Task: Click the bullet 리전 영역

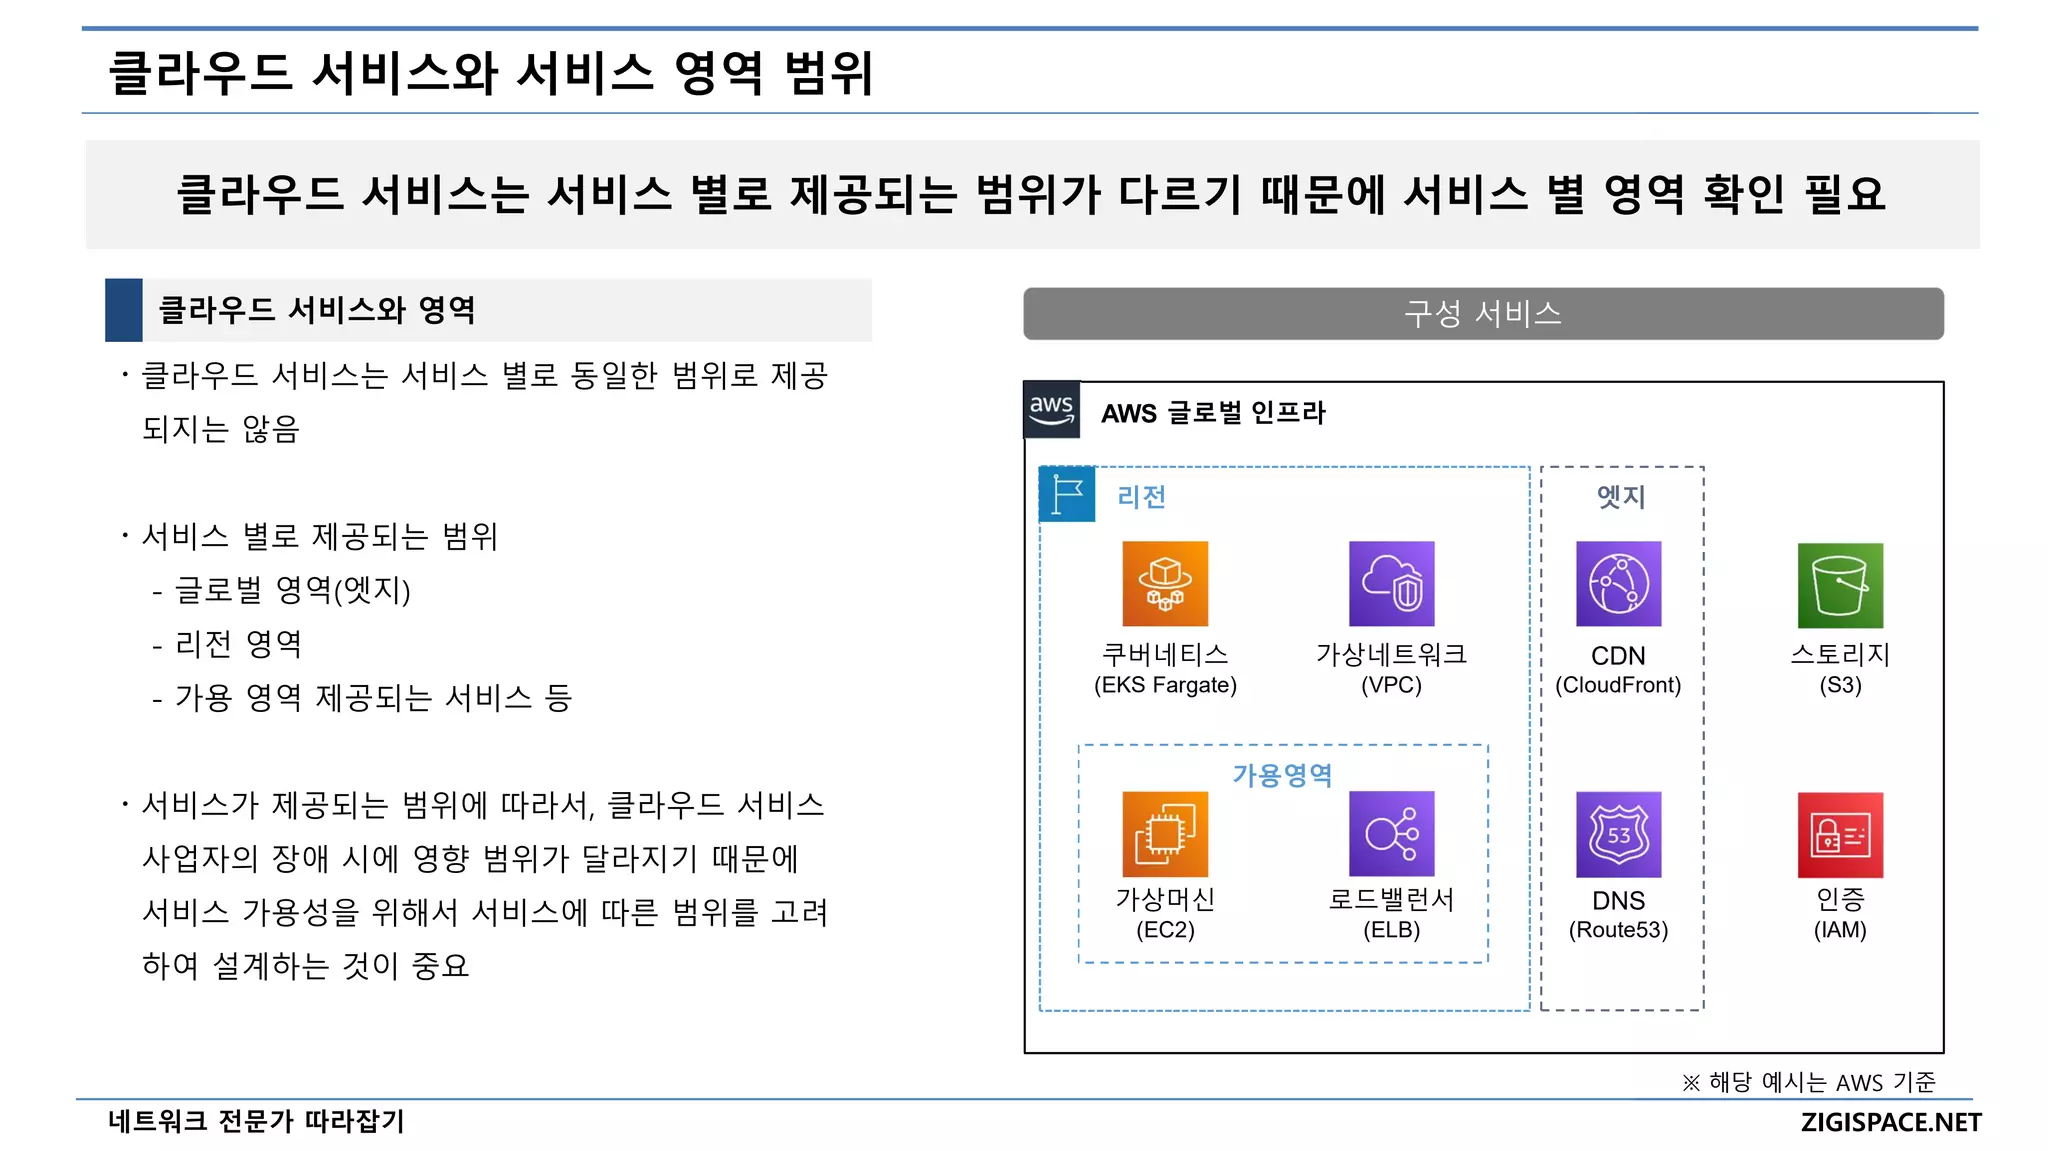Action: point(226,644)
